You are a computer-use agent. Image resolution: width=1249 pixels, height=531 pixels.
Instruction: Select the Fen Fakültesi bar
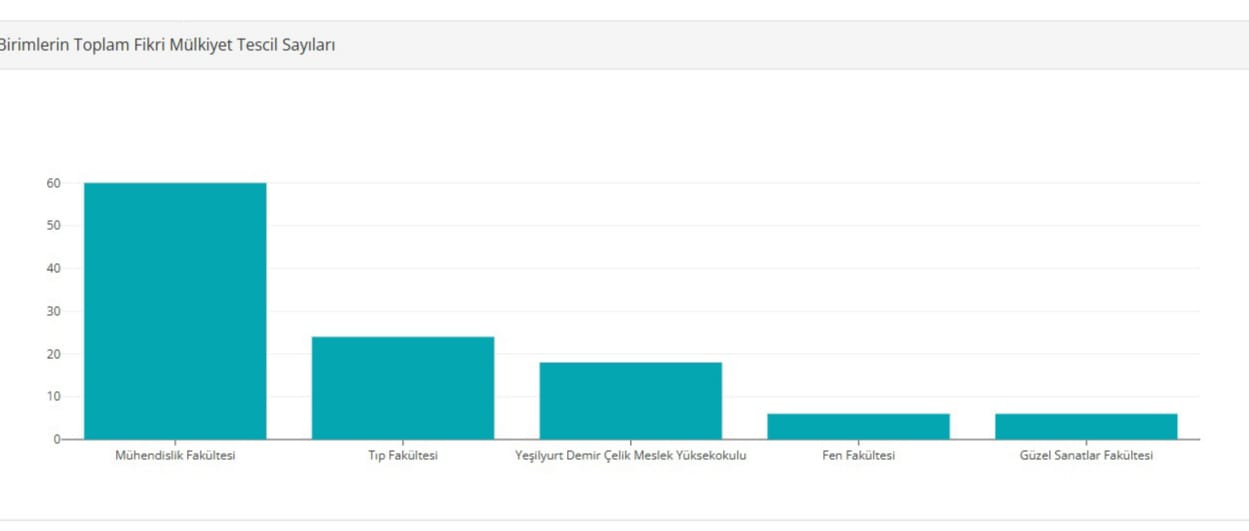858,426
